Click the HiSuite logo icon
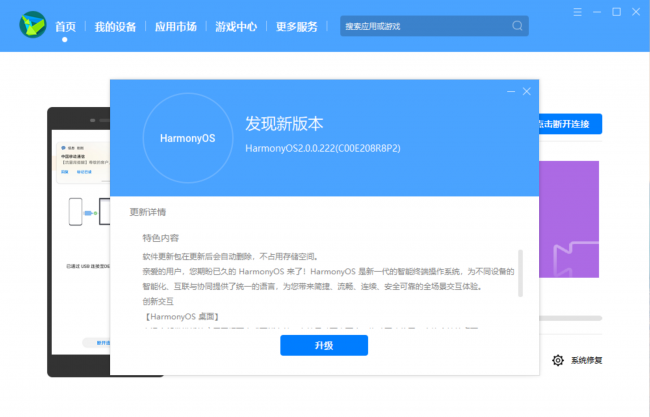The width and height of the screenshot is (650, 417). point(33,24)
